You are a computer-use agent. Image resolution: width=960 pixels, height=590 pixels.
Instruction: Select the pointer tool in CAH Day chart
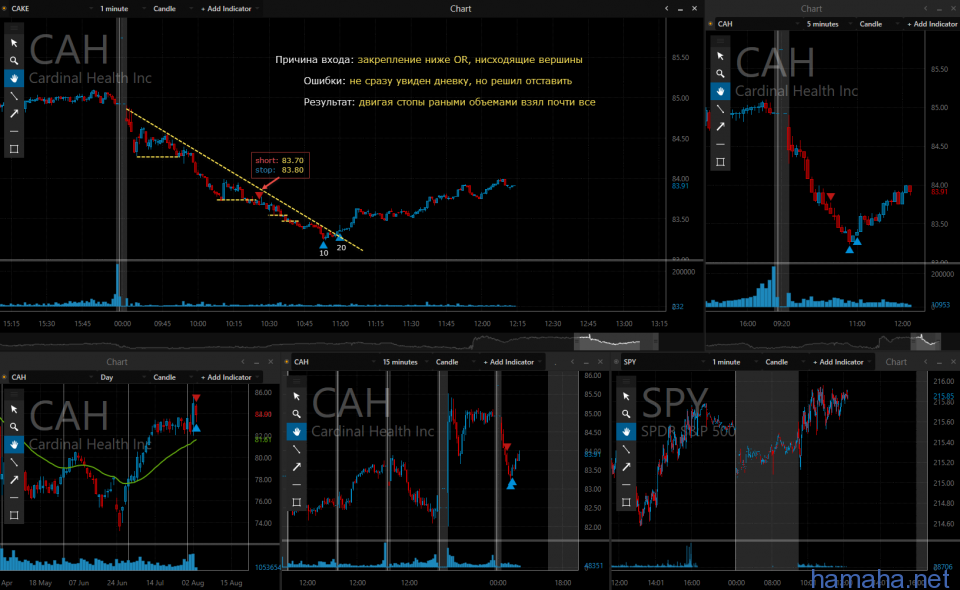click(14, 409)
